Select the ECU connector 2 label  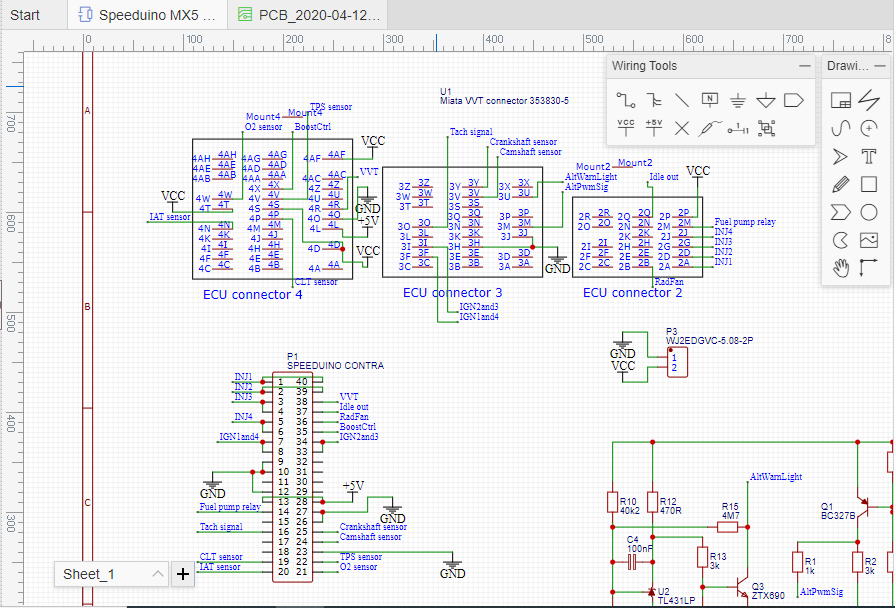(632, 293)
